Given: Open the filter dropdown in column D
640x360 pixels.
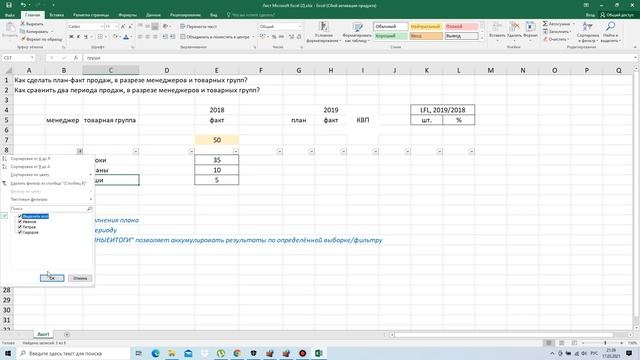Looking at the screenshot, I should coord(191,151).
